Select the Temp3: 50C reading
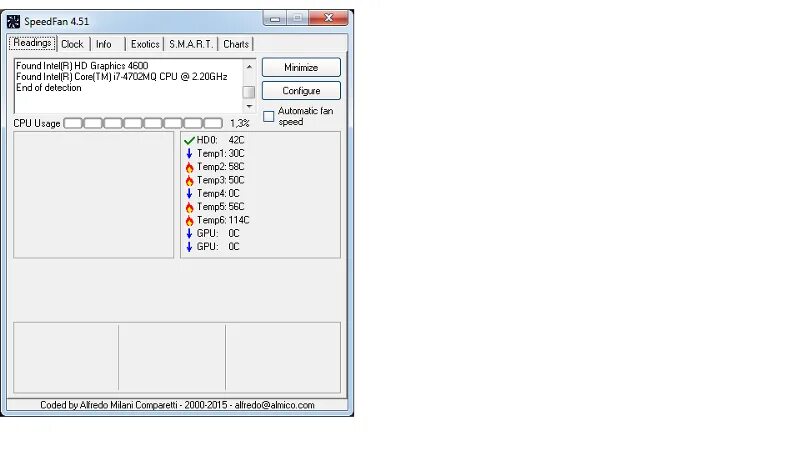The image size is (800, 450). (x=220, y=180)
